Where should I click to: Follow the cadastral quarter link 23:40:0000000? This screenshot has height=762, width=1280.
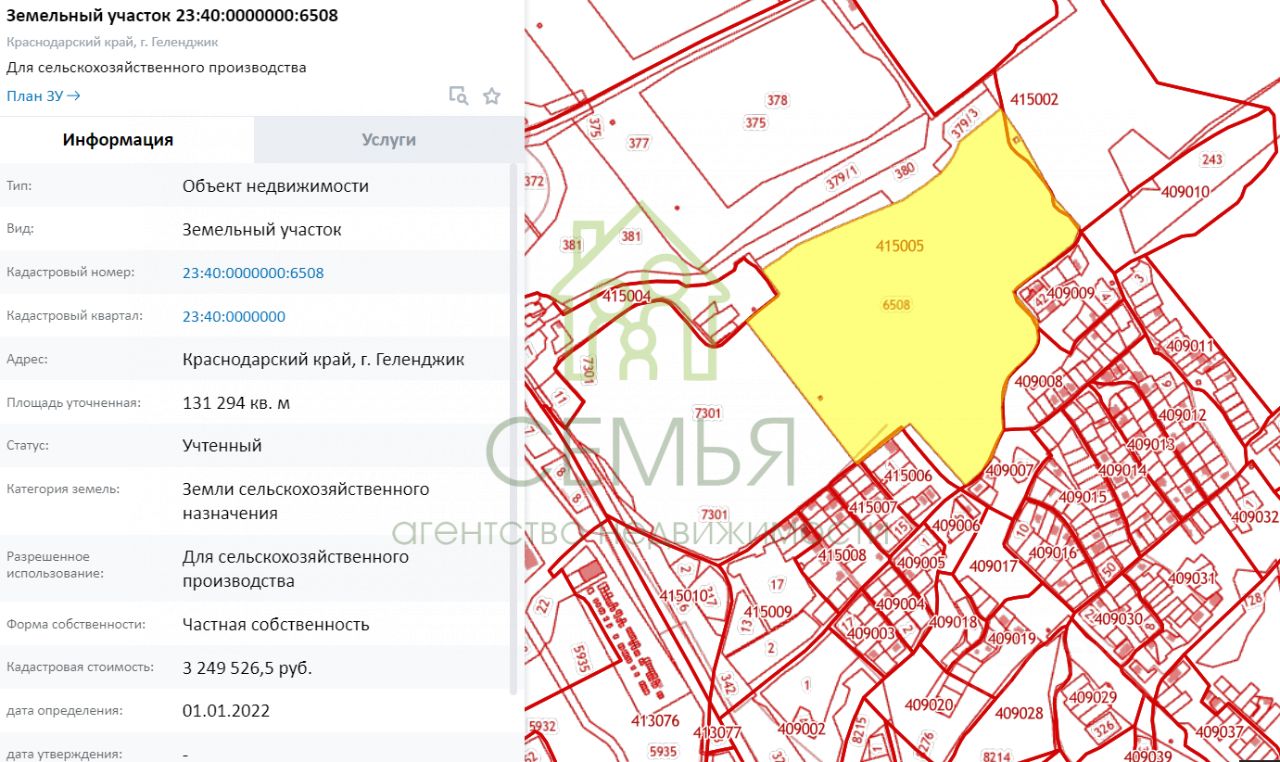coord(234,317)
